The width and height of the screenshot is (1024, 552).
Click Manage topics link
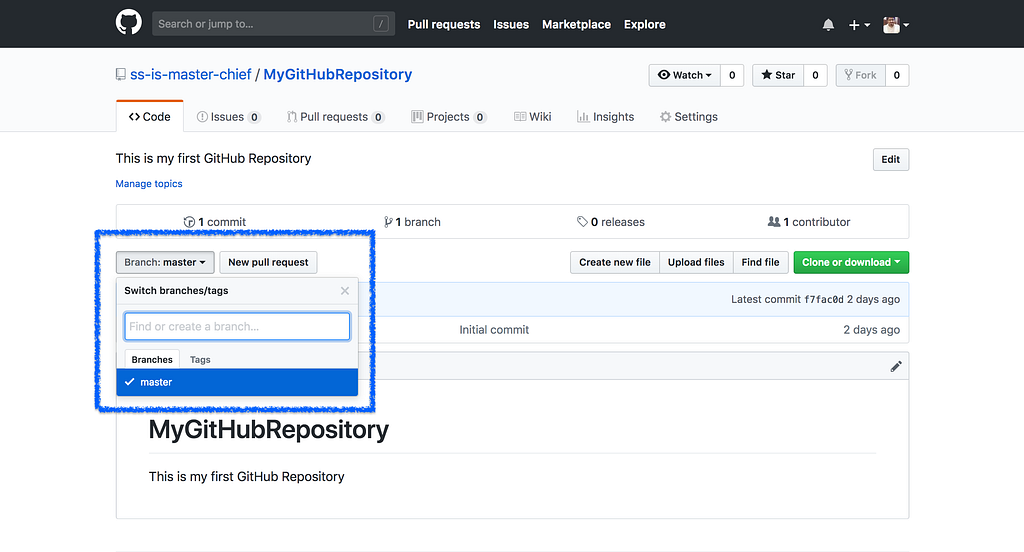[x=149, y=184]
